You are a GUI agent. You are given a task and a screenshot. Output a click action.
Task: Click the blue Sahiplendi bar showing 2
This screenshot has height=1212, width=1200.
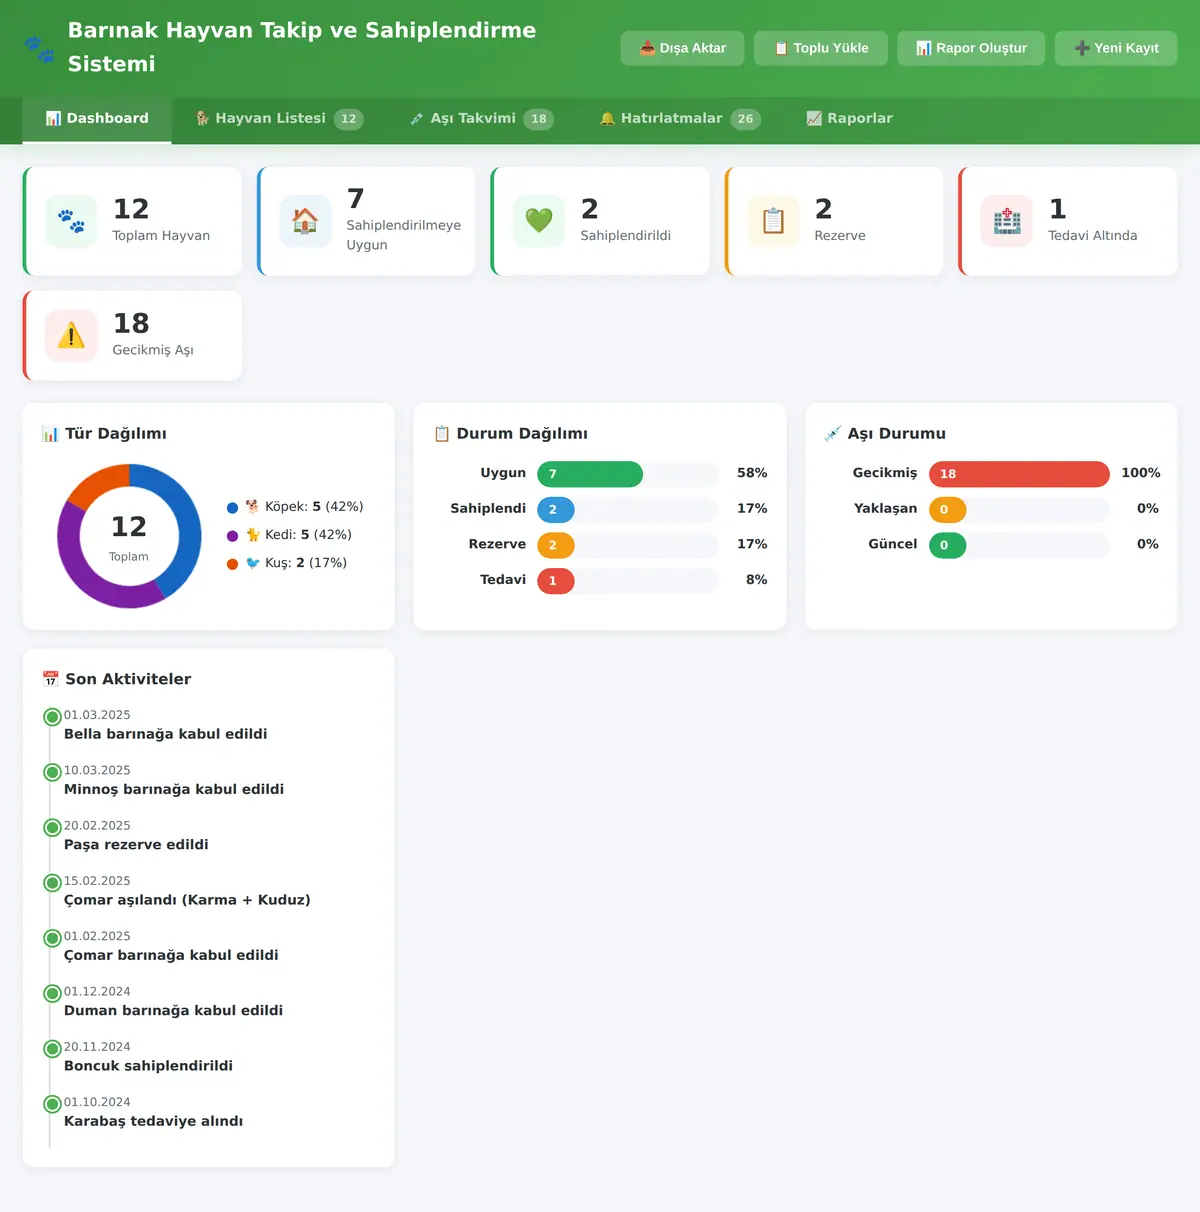(x=556, y=510)
